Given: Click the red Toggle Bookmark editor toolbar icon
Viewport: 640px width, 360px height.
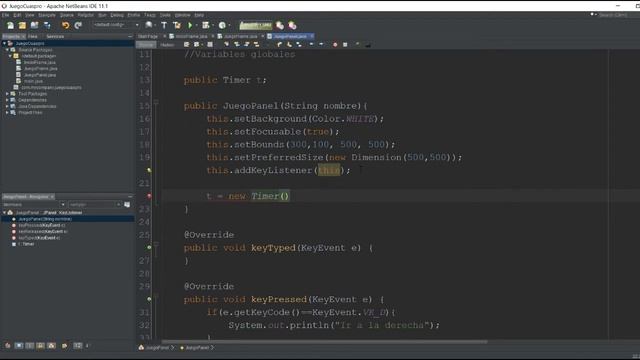Looking at the screenshot, I should tap(335, 44).
